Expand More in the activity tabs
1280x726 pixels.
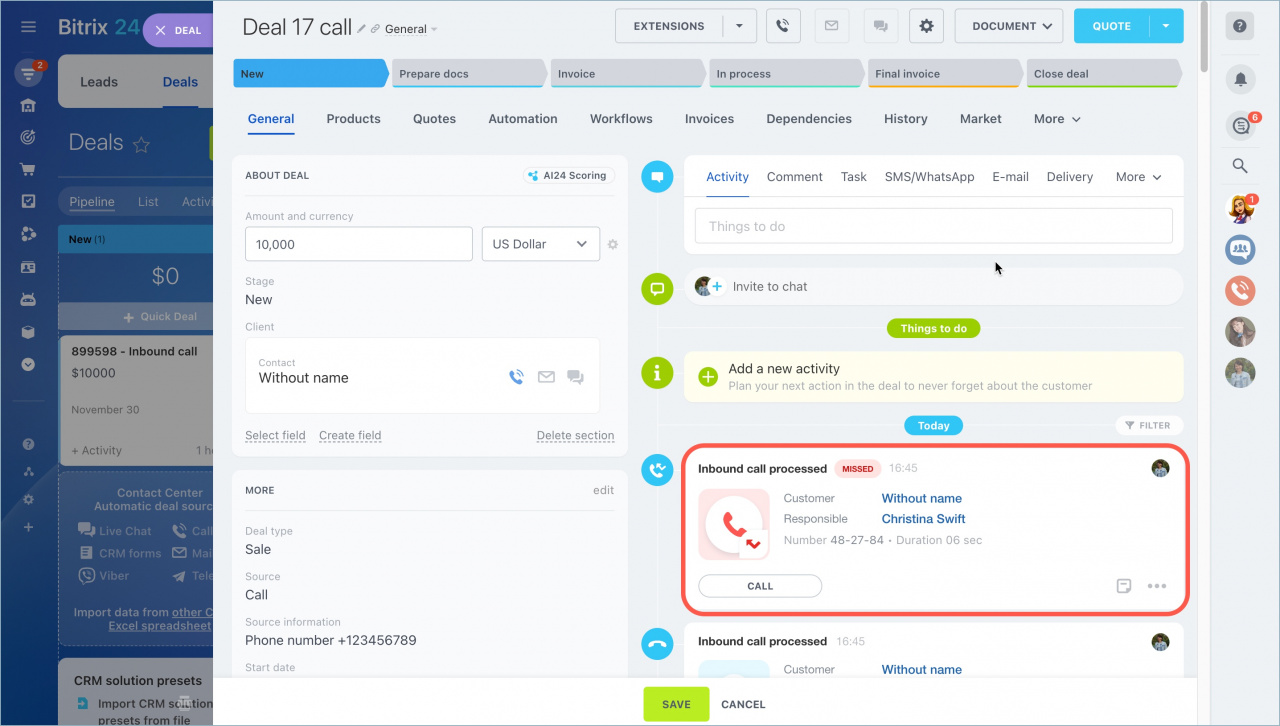1138,177
